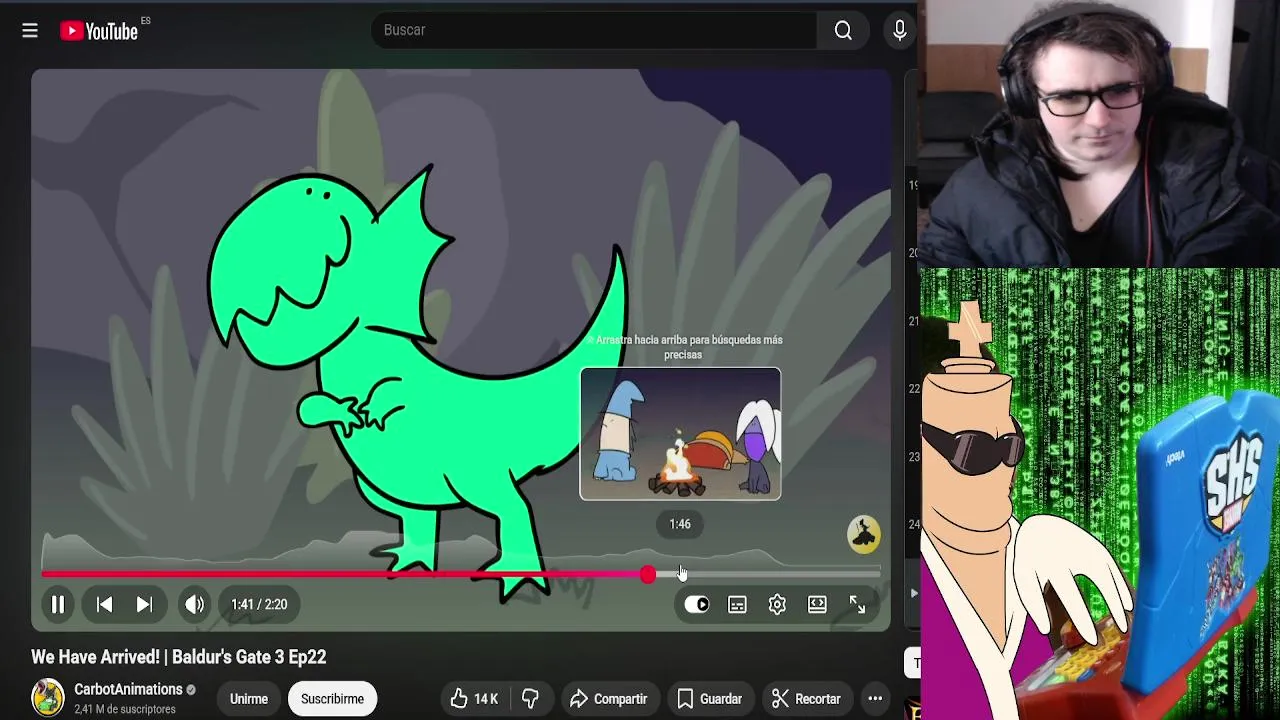Enter fullscreen mode
The width and height of the screenshot is (1280, 720).
[x=857, y=604]
